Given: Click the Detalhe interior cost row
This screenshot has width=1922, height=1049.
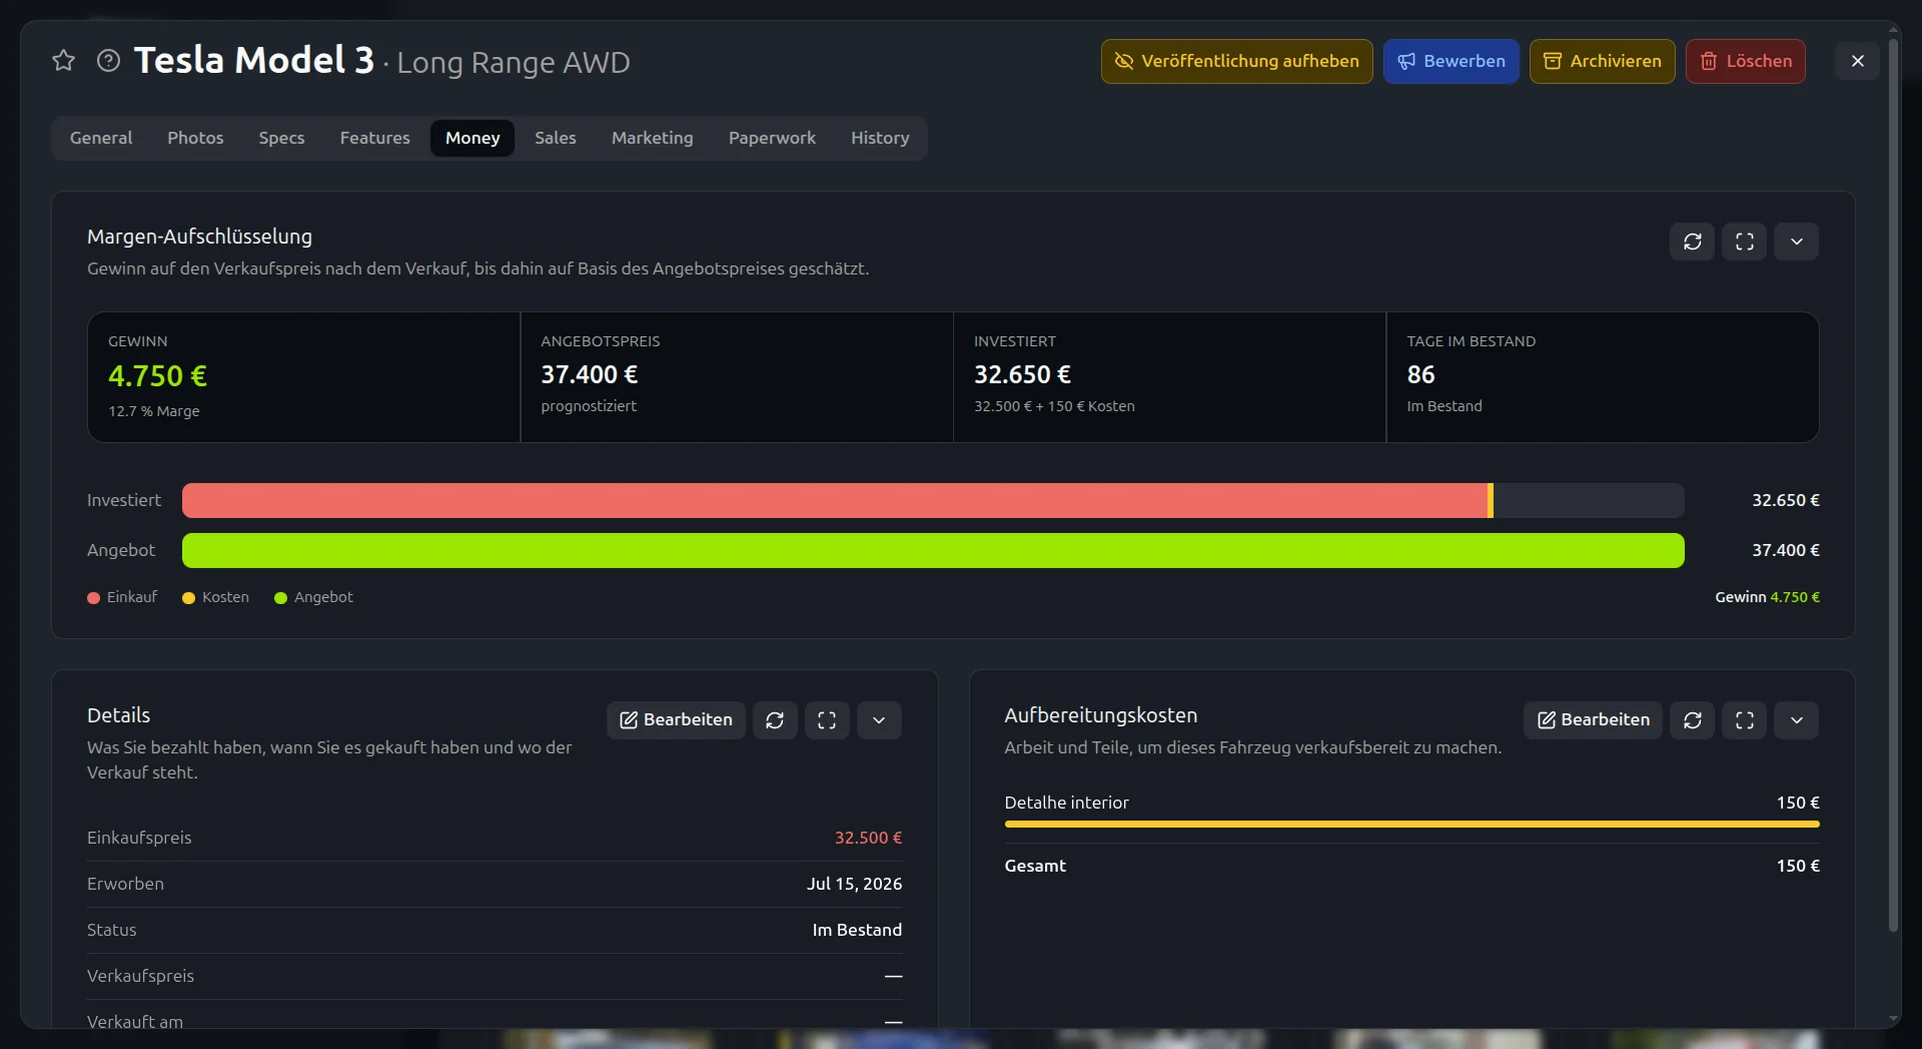Looking at the screenshot, I should 1411,811.
